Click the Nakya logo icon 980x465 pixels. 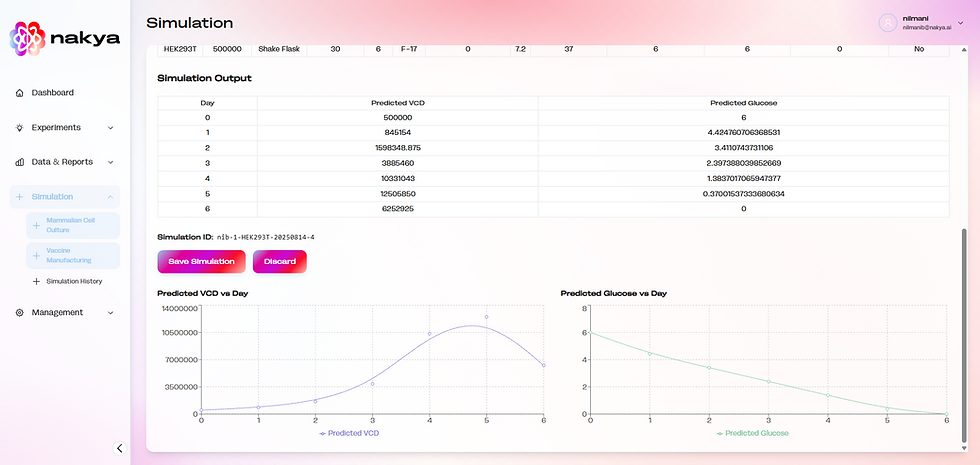coord(28,39)
